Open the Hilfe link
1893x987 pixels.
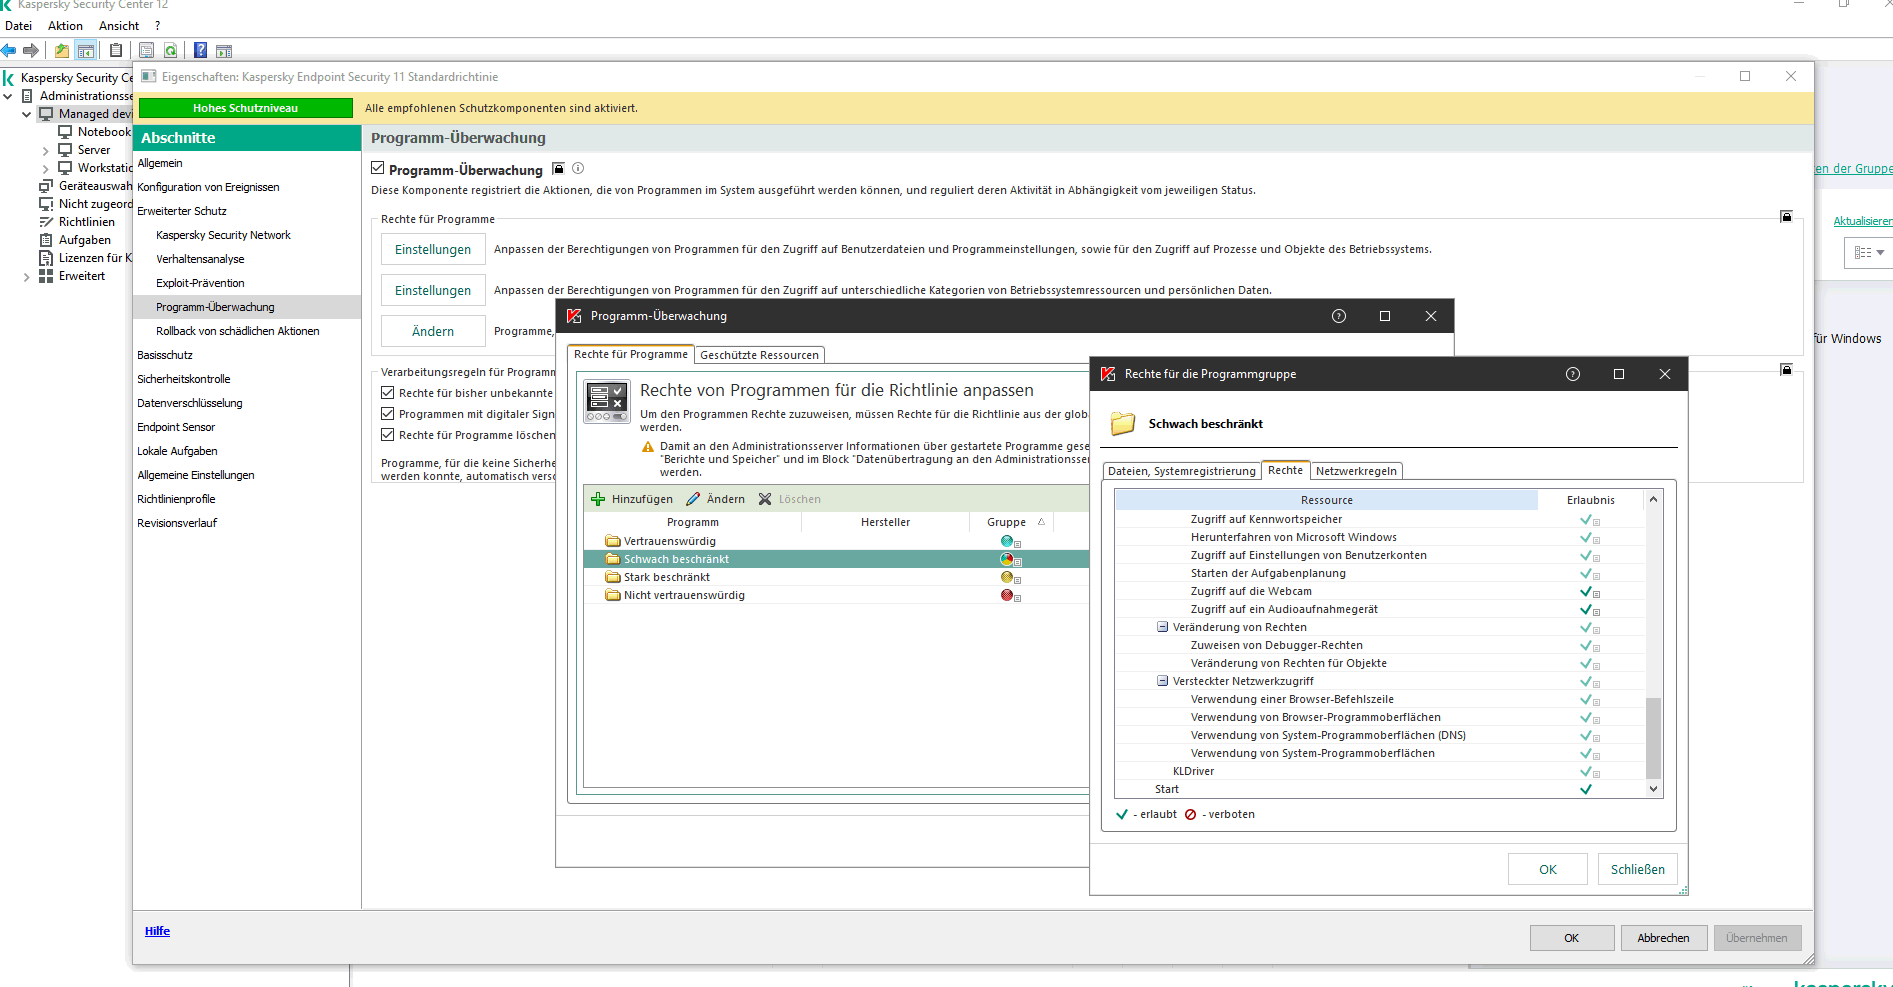click(157, 931)
